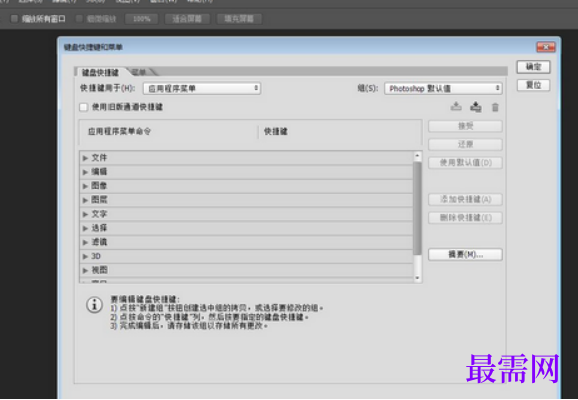Expand the 视图 menu command group

click(85, 270)
